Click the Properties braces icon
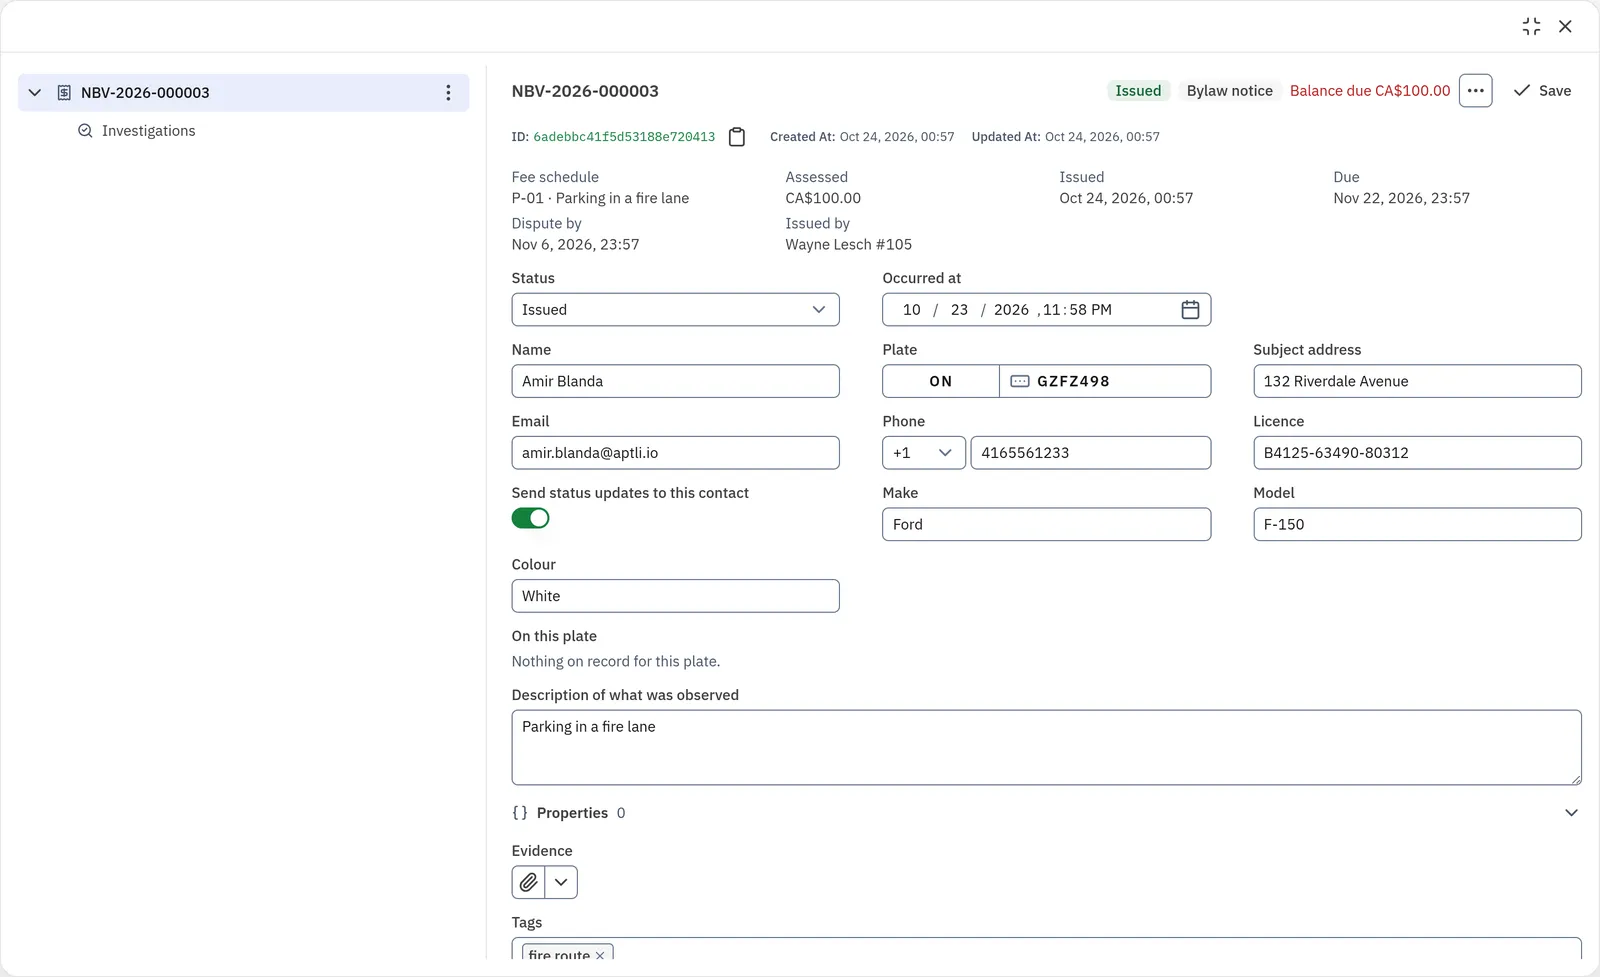This screenshot has height=977, width=1600. (520, 813)
